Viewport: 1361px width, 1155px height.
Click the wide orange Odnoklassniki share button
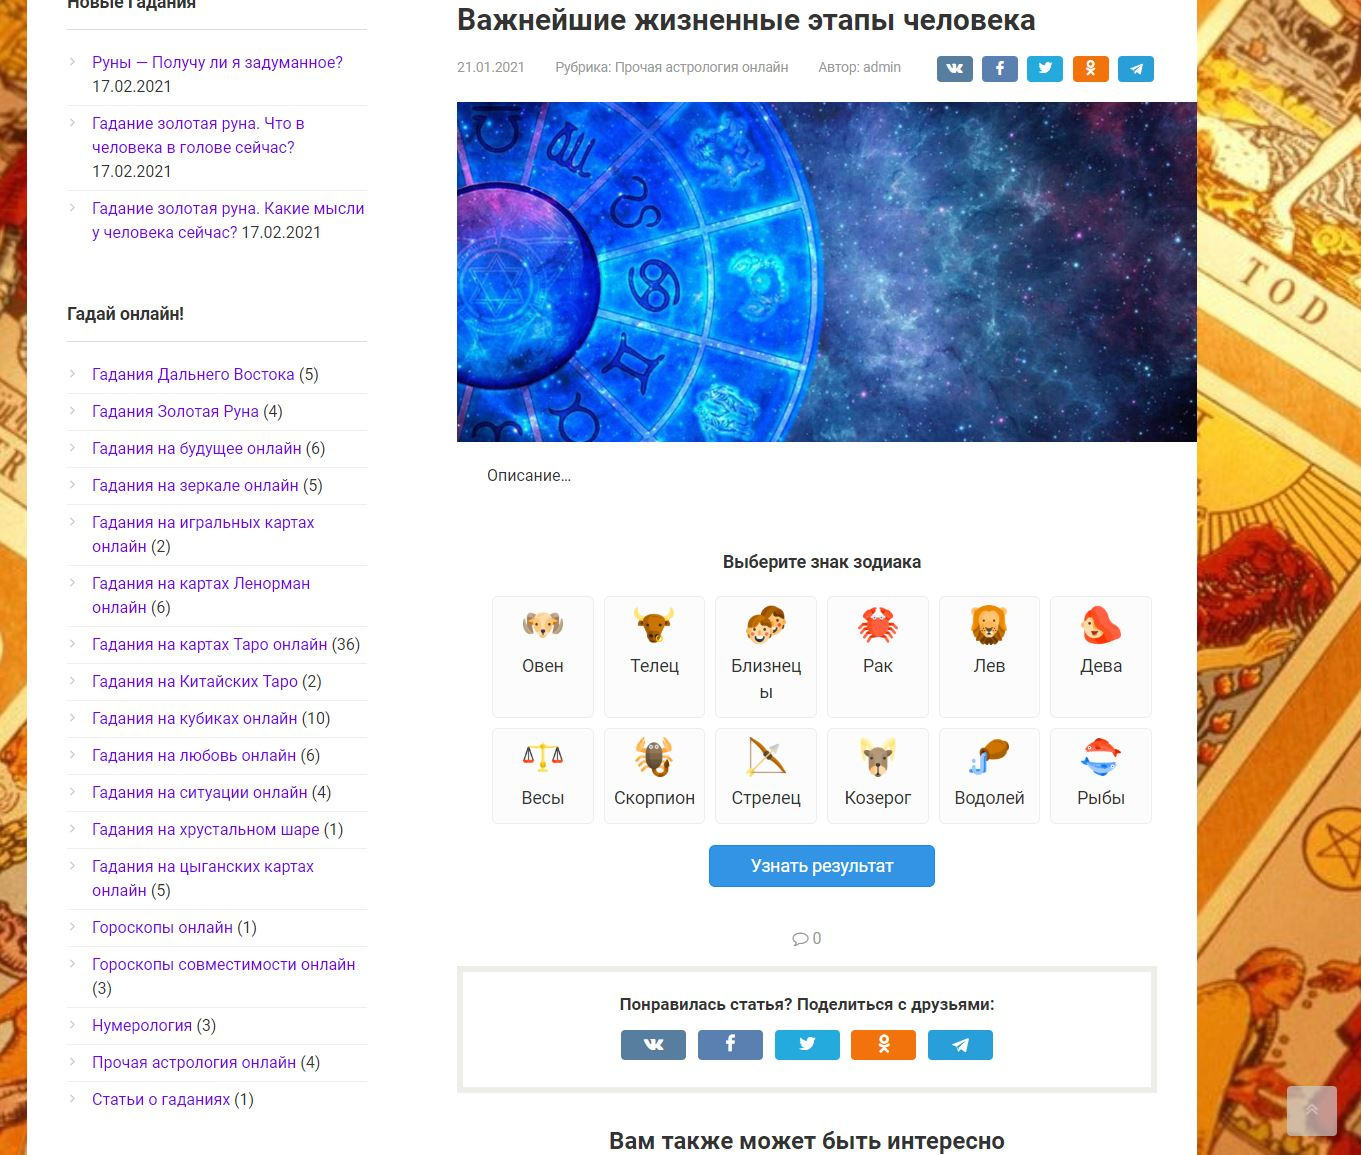883,1044
